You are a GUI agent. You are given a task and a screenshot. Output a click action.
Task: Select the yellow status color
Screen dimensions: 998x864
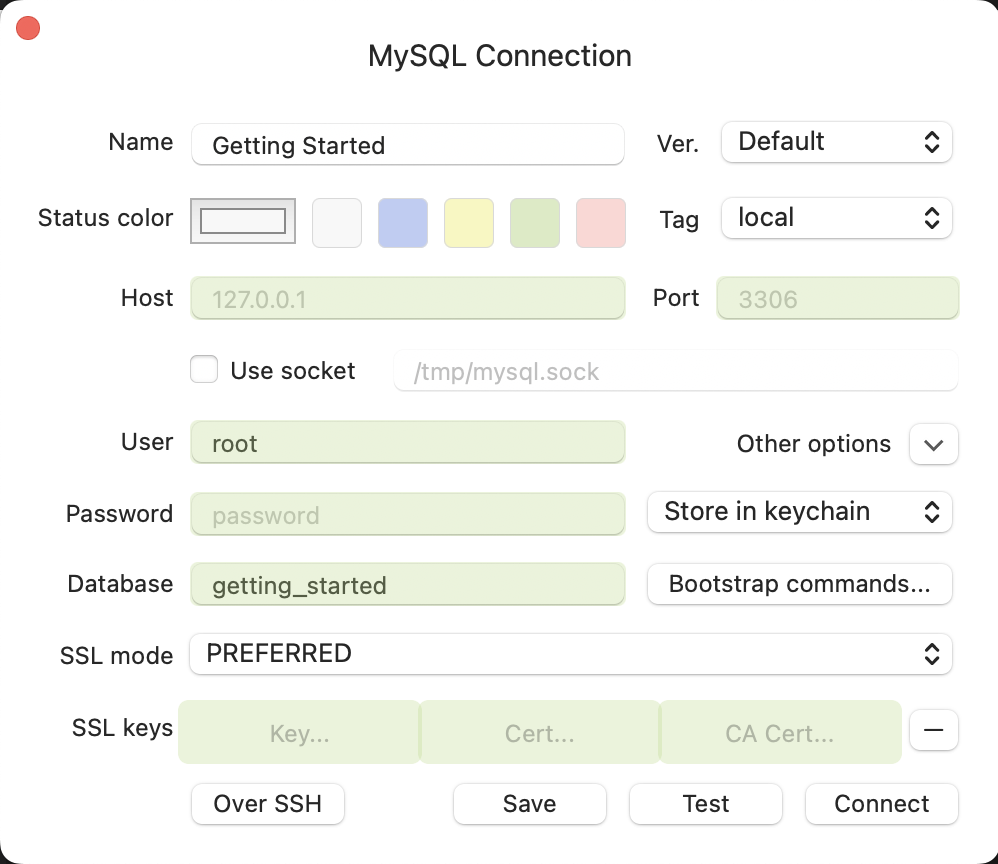coord(469,222)
